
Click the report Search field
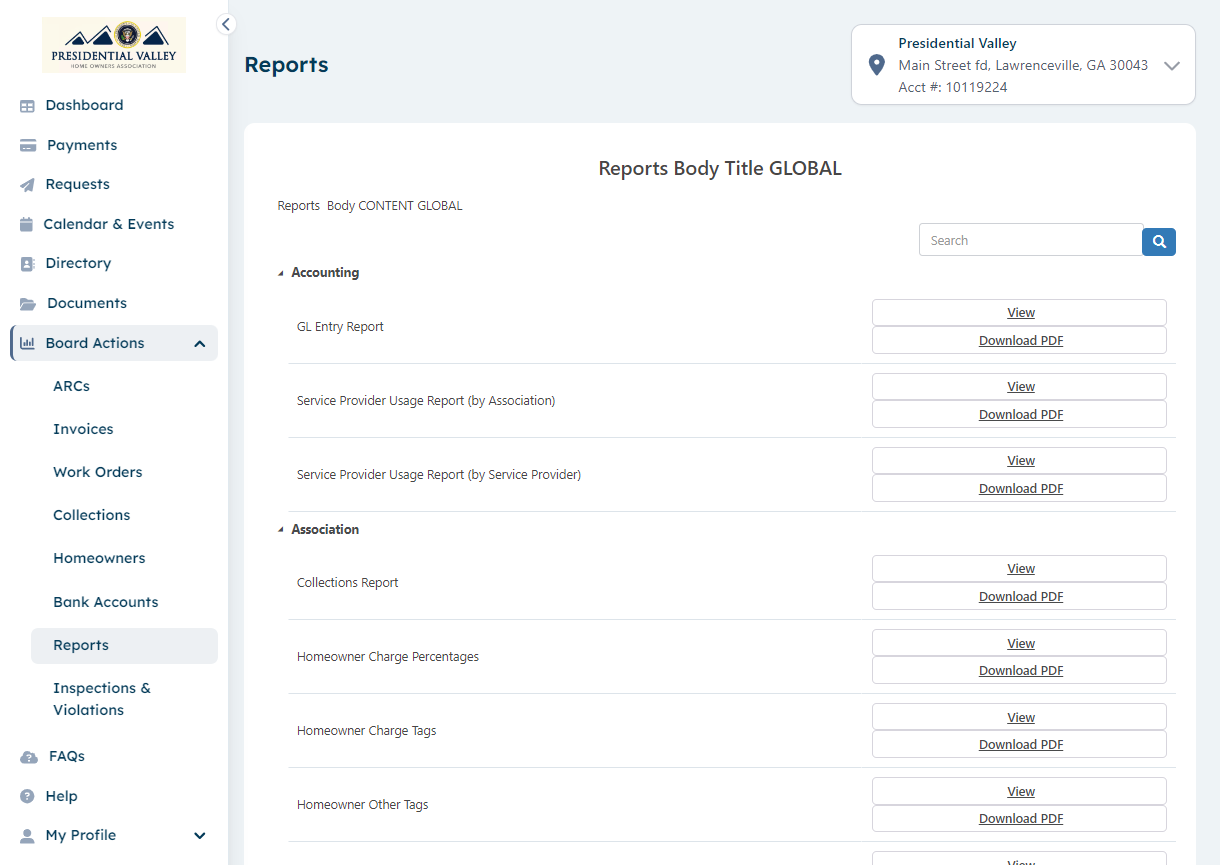pos(1031,240)
